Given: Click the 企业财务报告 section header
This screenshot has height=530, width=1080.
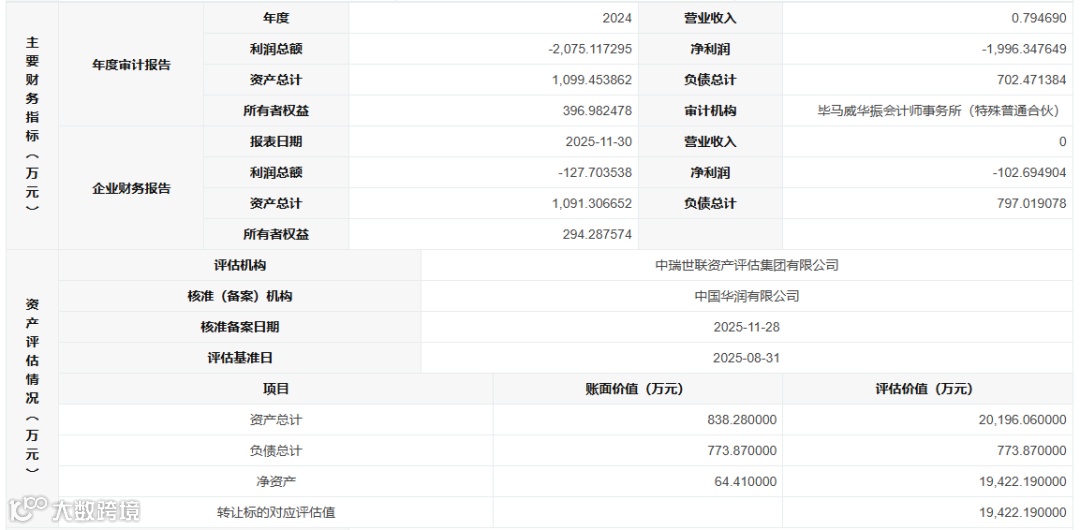Looking at the screenshot, I should tap(131, 188).
